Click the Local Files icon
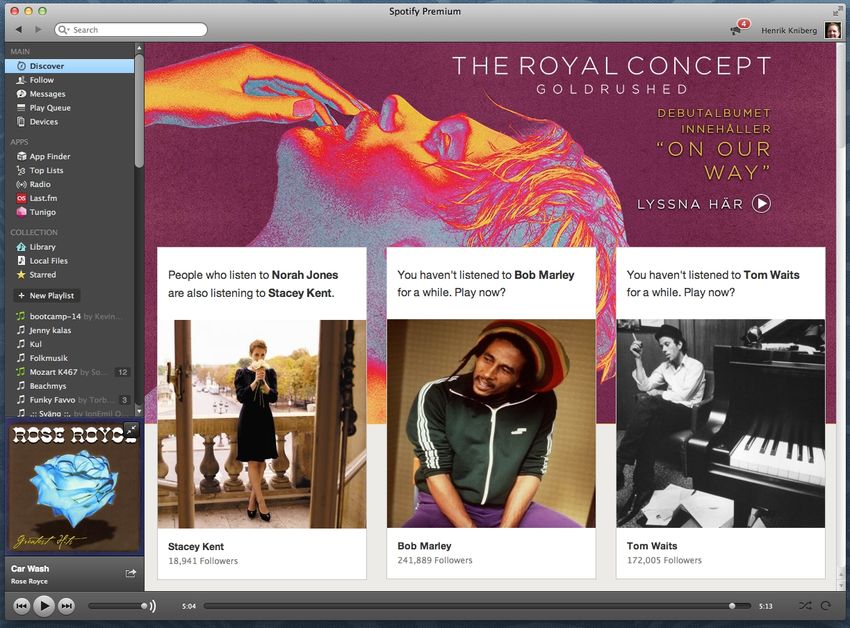The width and height of the screenshot is (850, 628). tap(21, 261)
